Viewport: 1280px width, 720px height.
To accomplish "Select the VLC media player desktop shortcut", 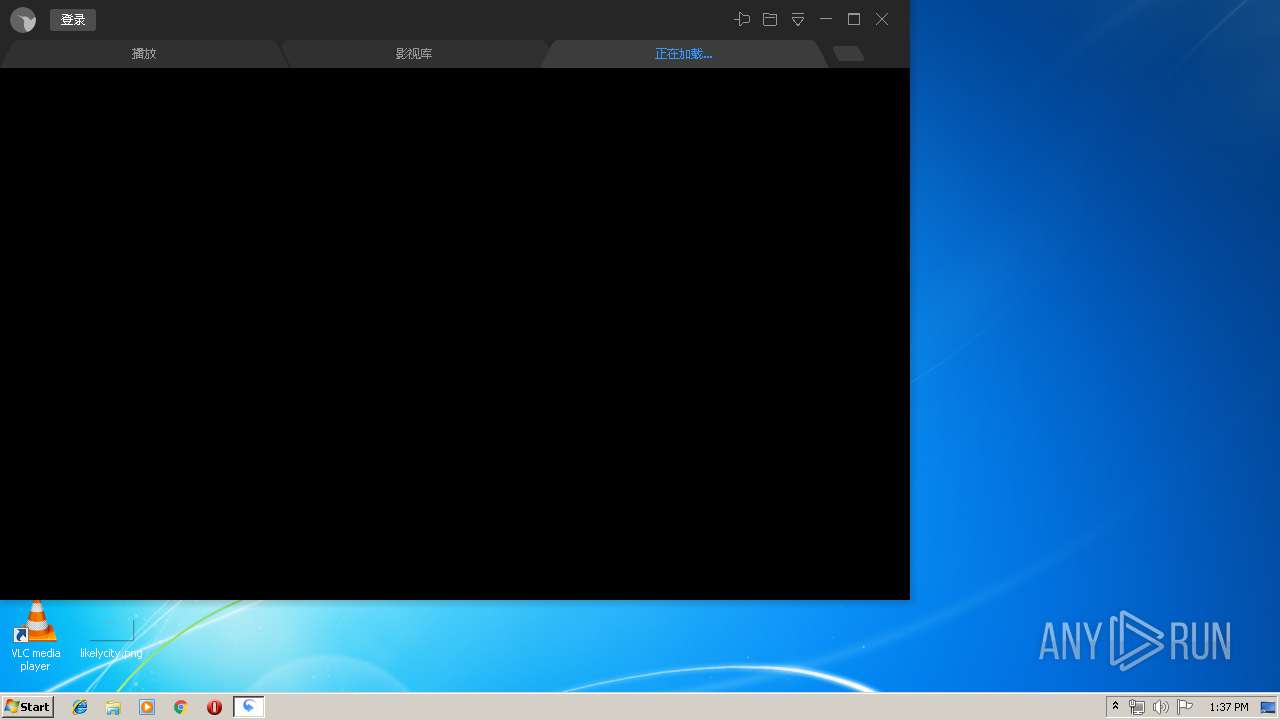I will 35,636.
